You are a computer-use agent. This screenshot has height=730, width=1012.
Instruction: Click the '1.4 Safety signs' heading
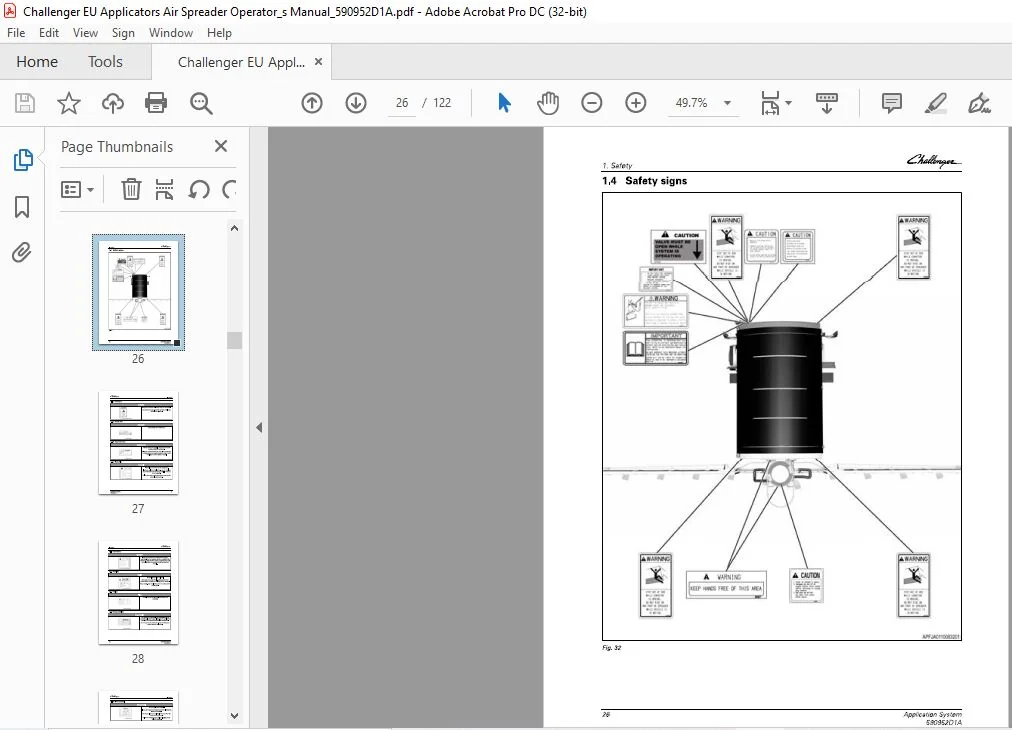[x=644, y=181]
